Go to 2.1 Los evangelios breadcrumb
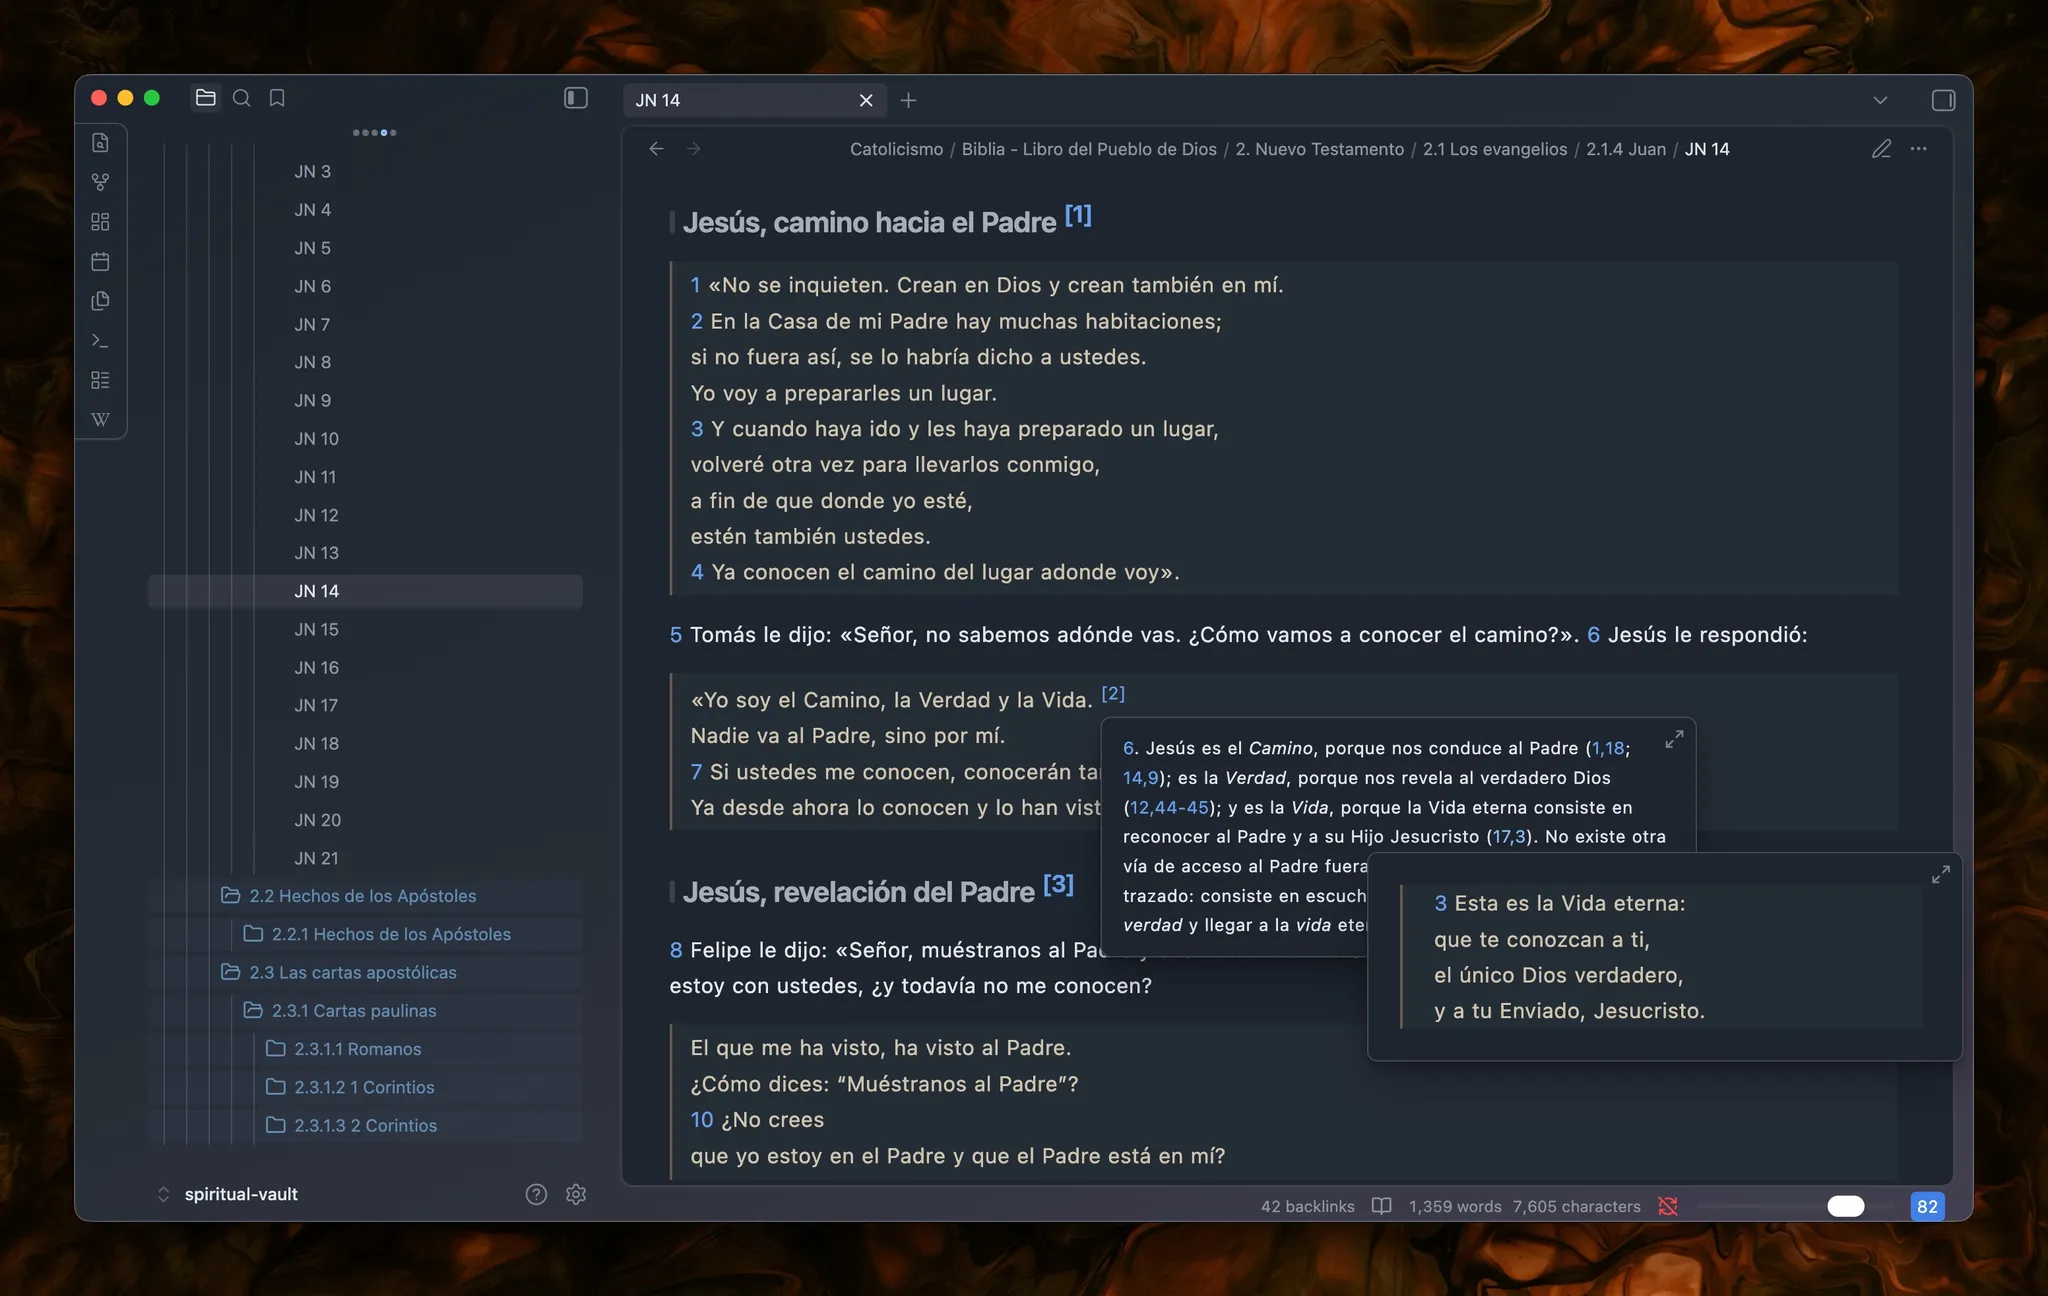The height and width of the screenshot is (1296, 2048). [x=1495, y=149]
